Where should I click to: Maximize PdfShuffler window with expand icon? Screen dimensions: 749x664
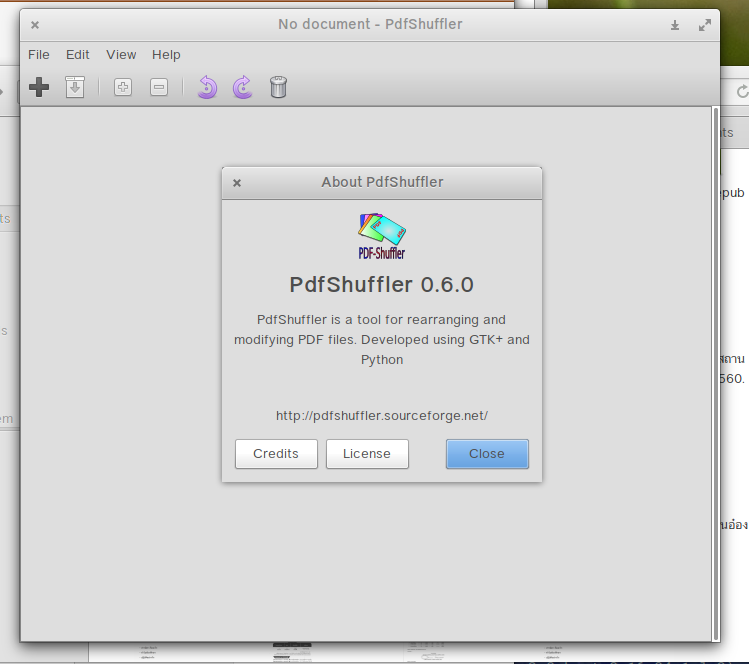(705, 25)
